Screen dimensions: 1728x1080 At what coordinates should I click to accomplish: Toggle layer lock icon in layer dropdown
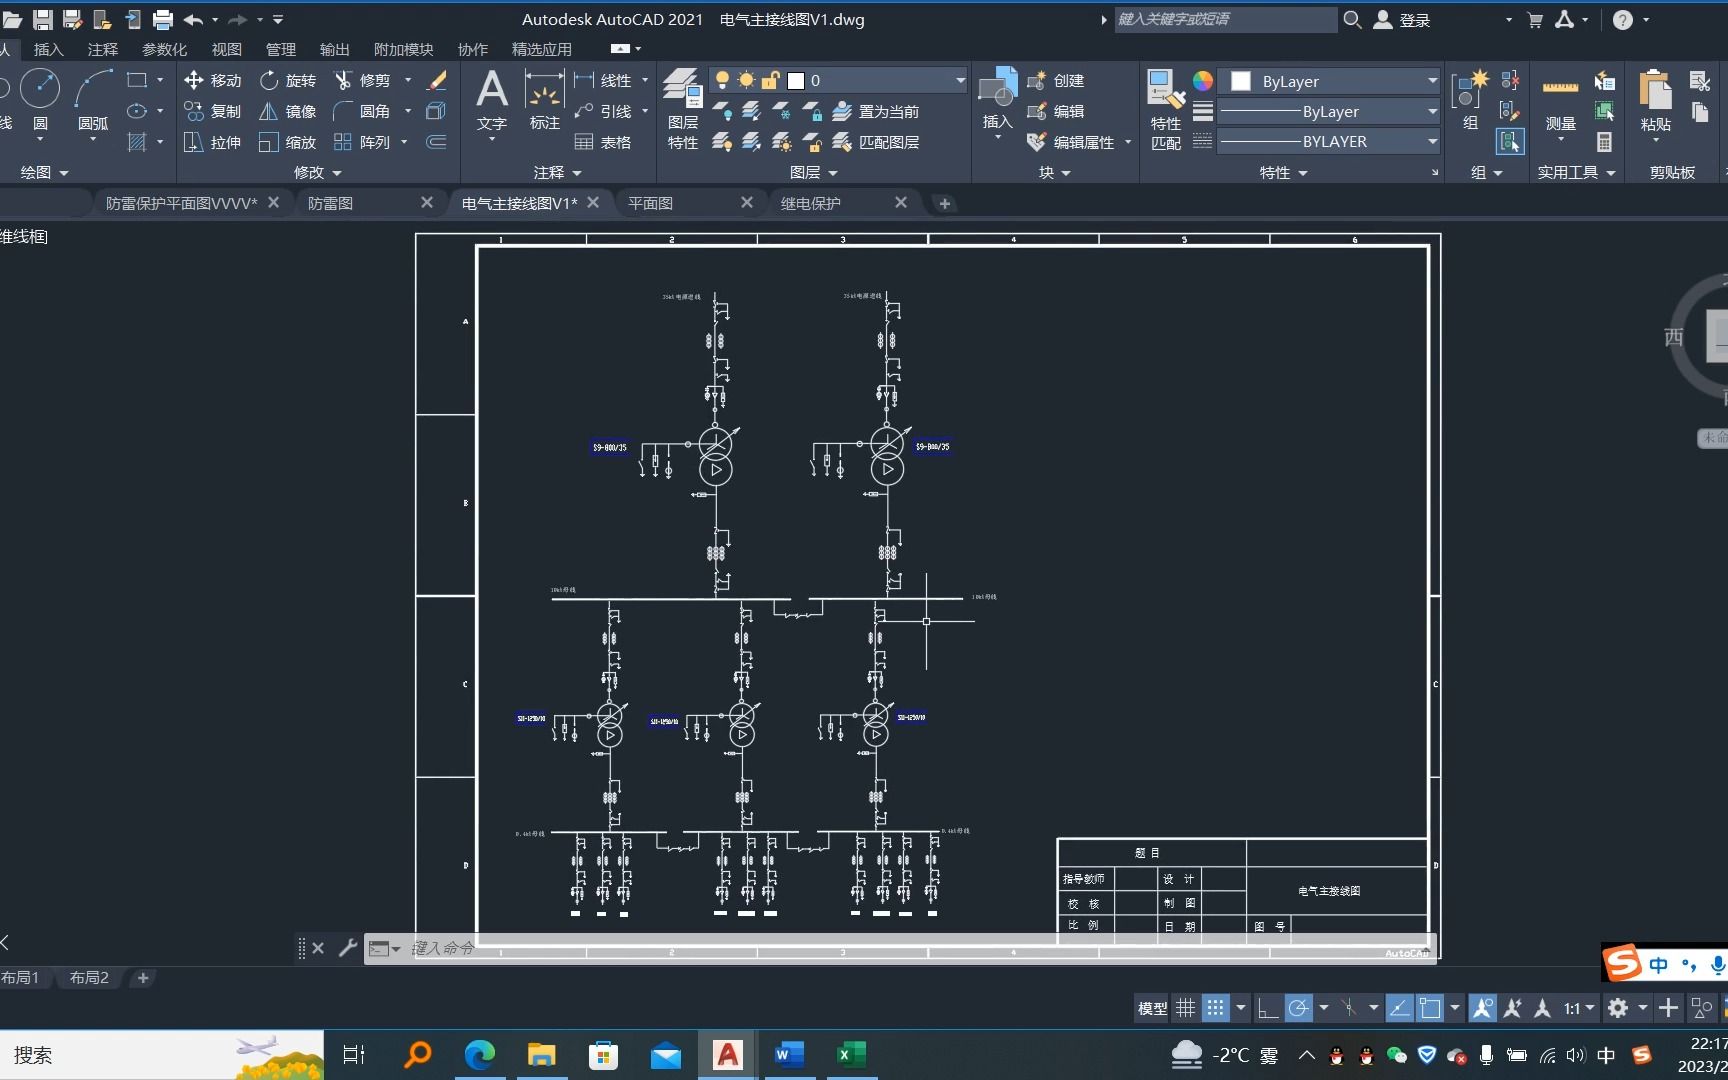pyautogui.click(x=770, y=80)
